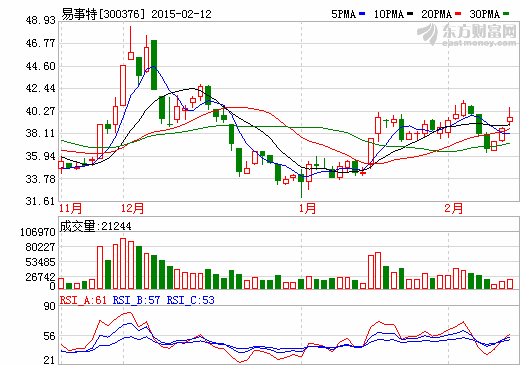The width and height of the screenshot is (520, 365).
Task: Click the 20PMA legend label
Action: tap(436, 14)
